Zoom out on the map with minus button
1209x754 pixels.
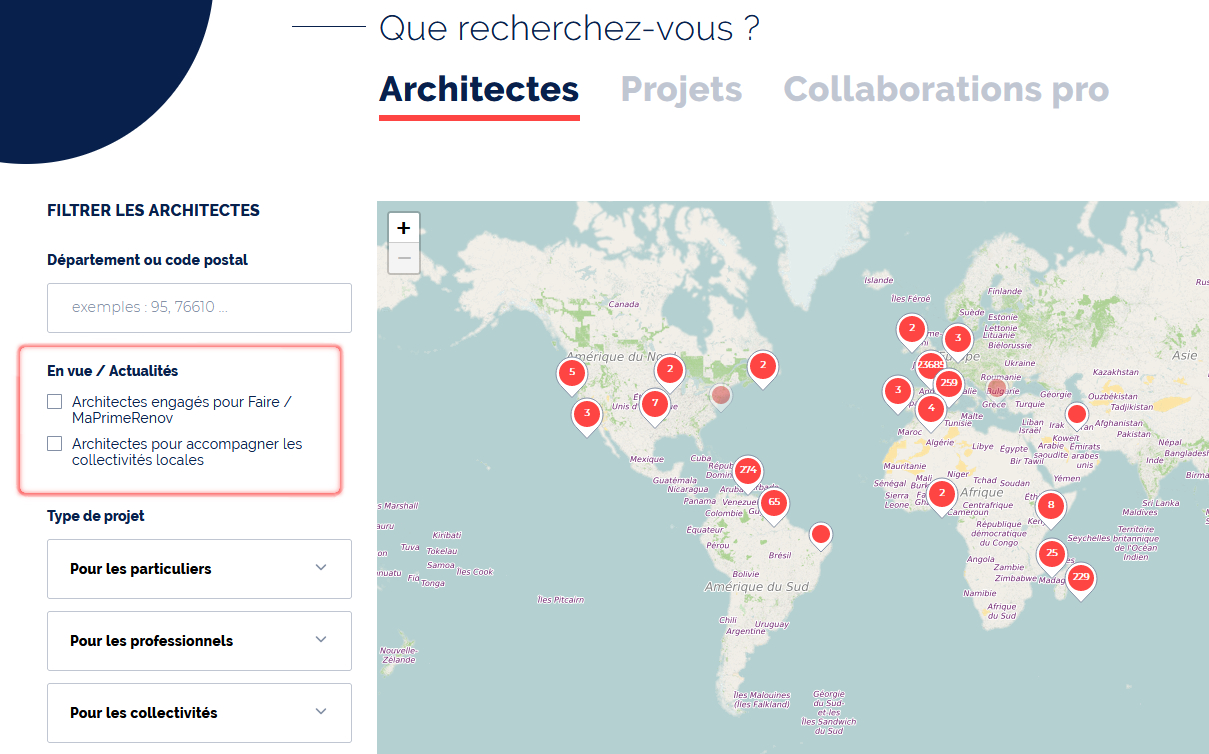(403, 259)
